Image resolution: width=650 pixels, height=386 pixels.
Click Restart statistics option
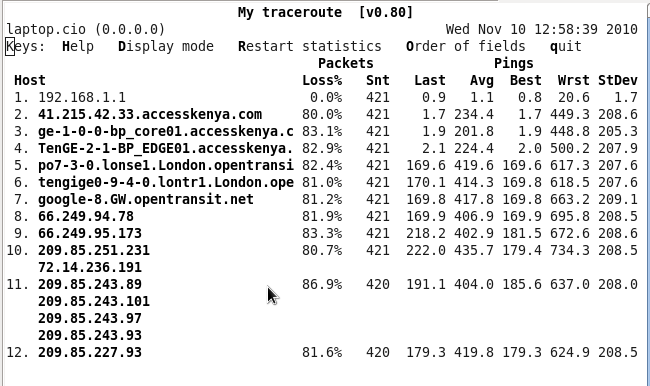click(x=310, y=46)
